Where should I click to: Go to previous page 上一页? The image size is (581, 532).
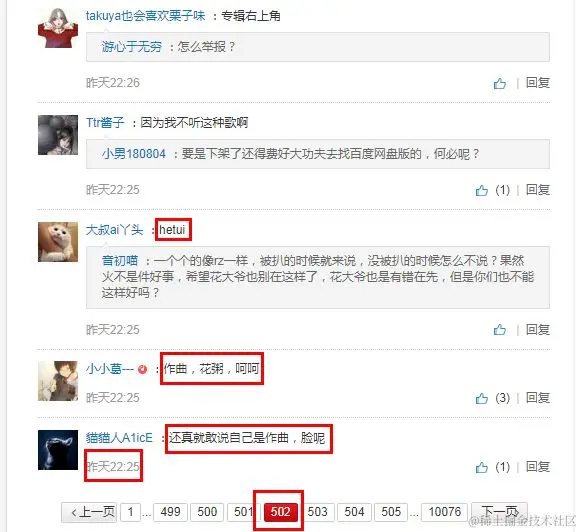[x=89, y=512]
